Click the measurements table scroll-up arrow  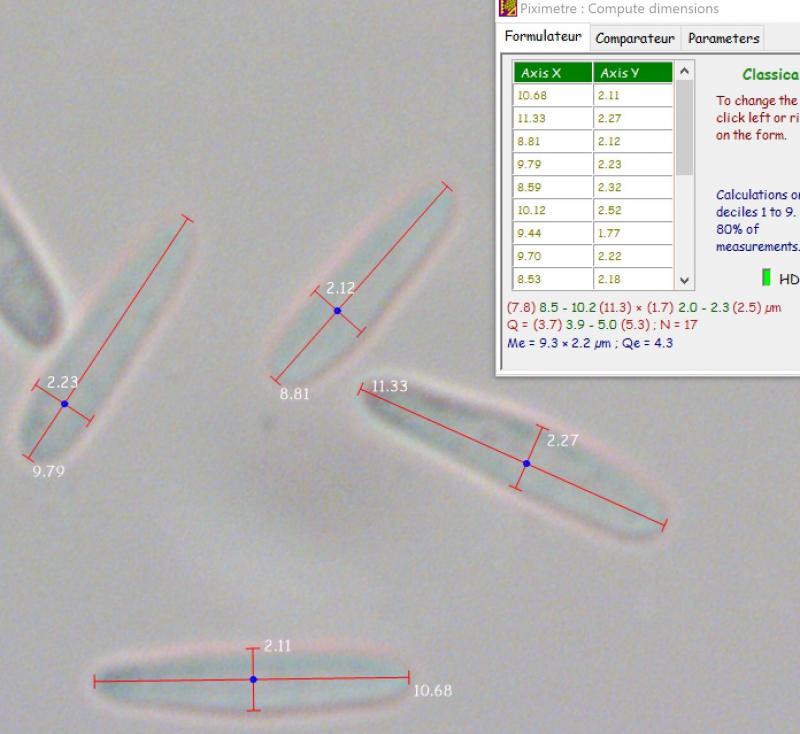coord(684,72)
